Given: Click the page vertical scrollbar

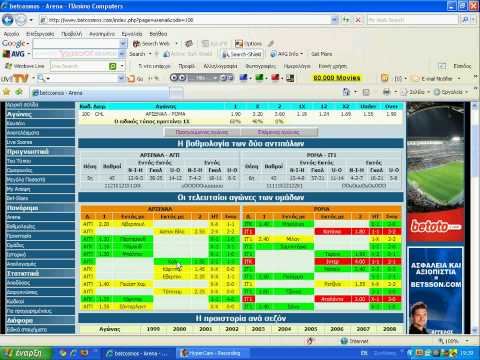Looking at the screenshot, I should coord(475,218).
